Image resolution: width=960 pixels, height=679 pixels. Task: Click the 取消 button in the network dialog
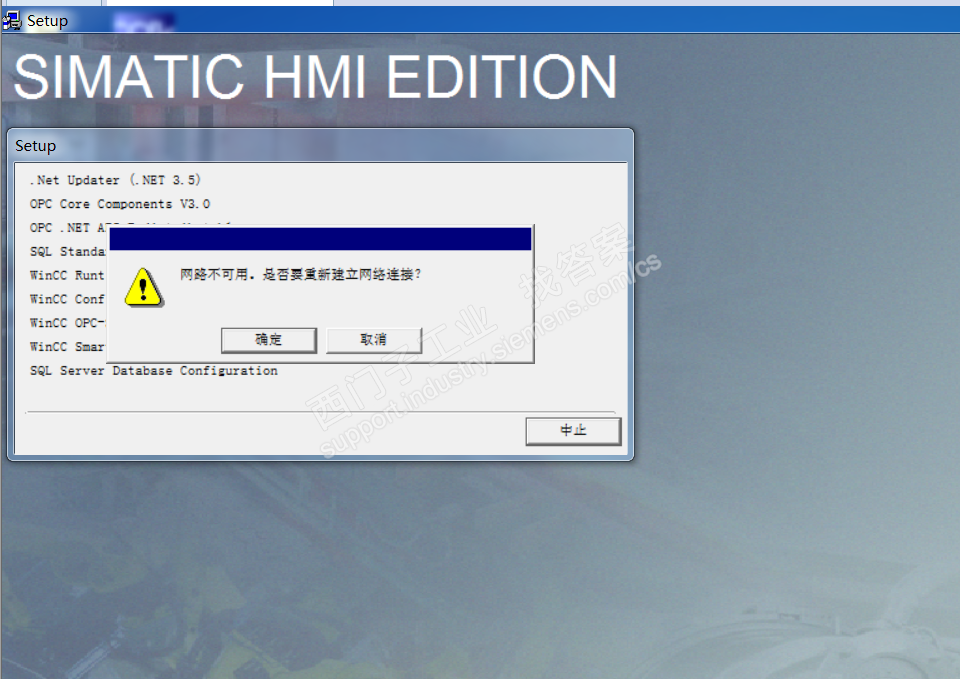[374, 340]
